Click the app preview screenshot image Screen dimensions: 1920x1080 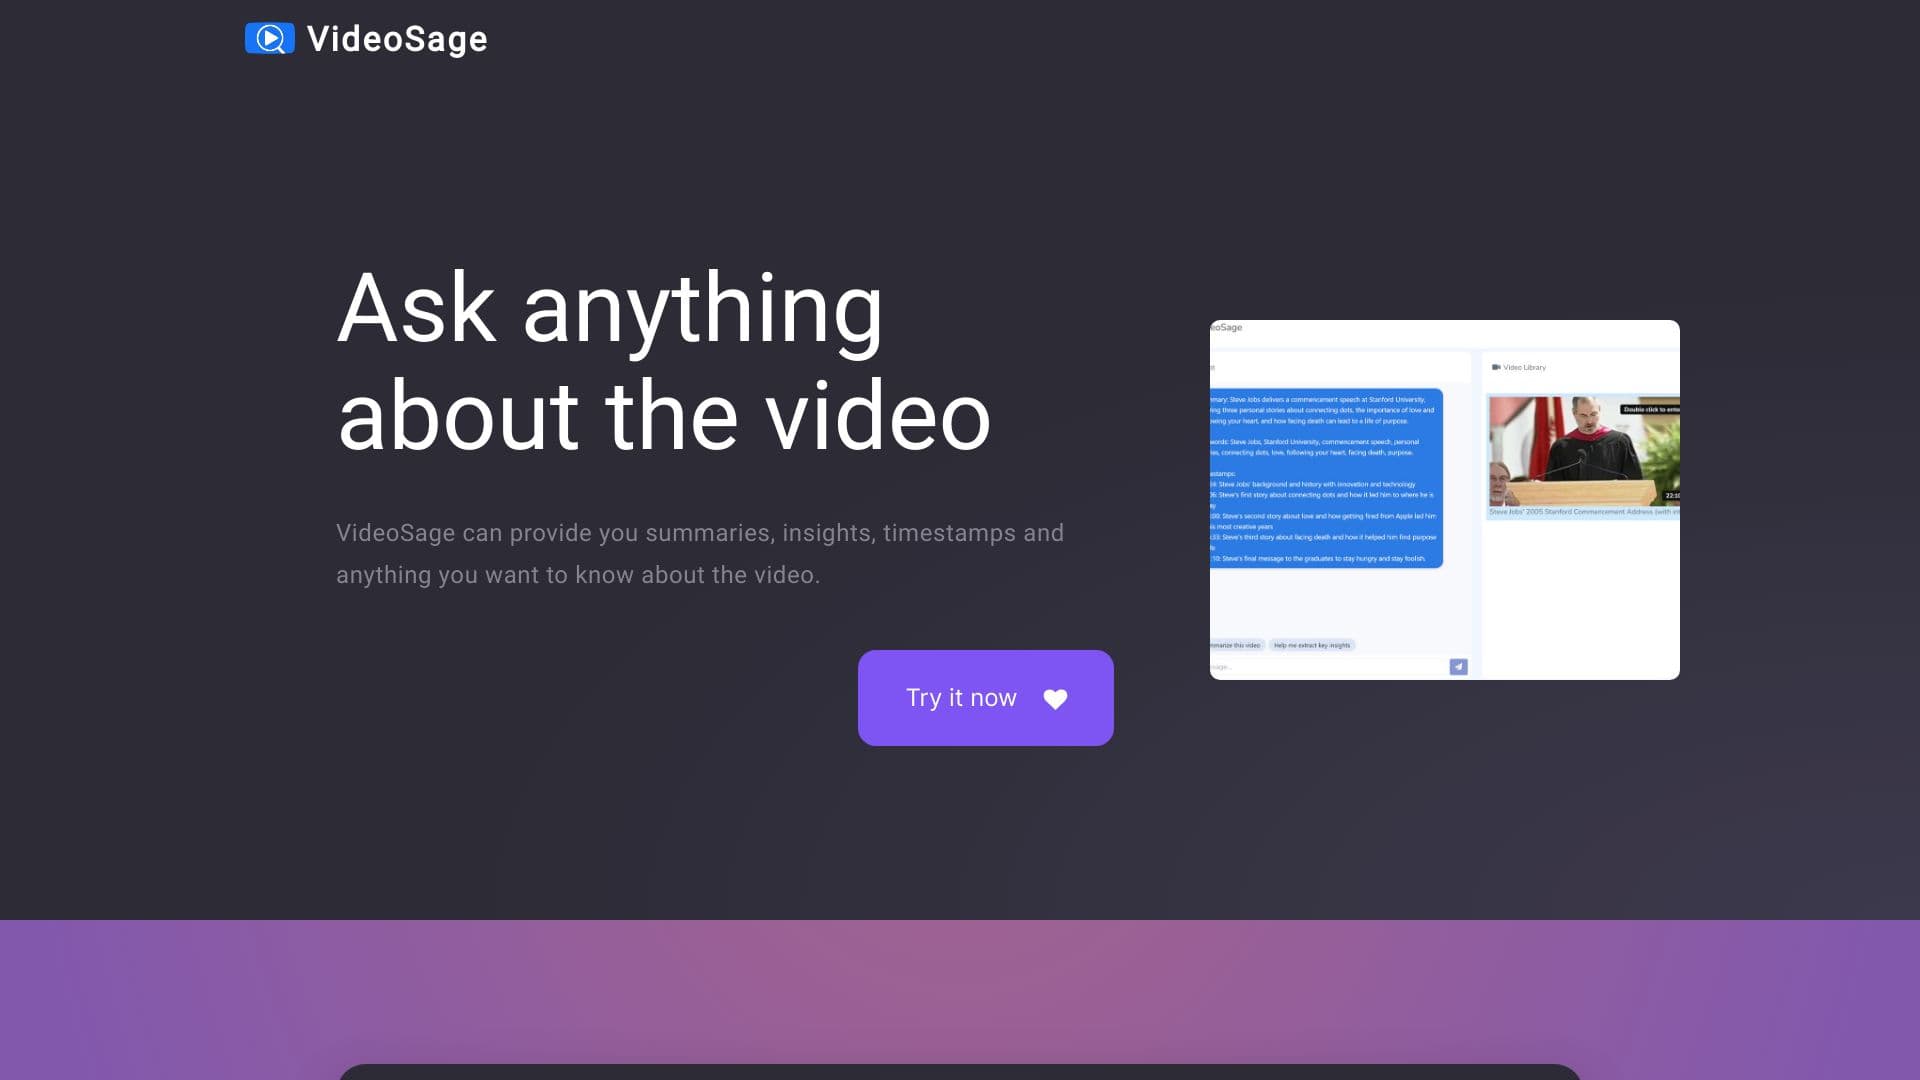point(1443,500)
